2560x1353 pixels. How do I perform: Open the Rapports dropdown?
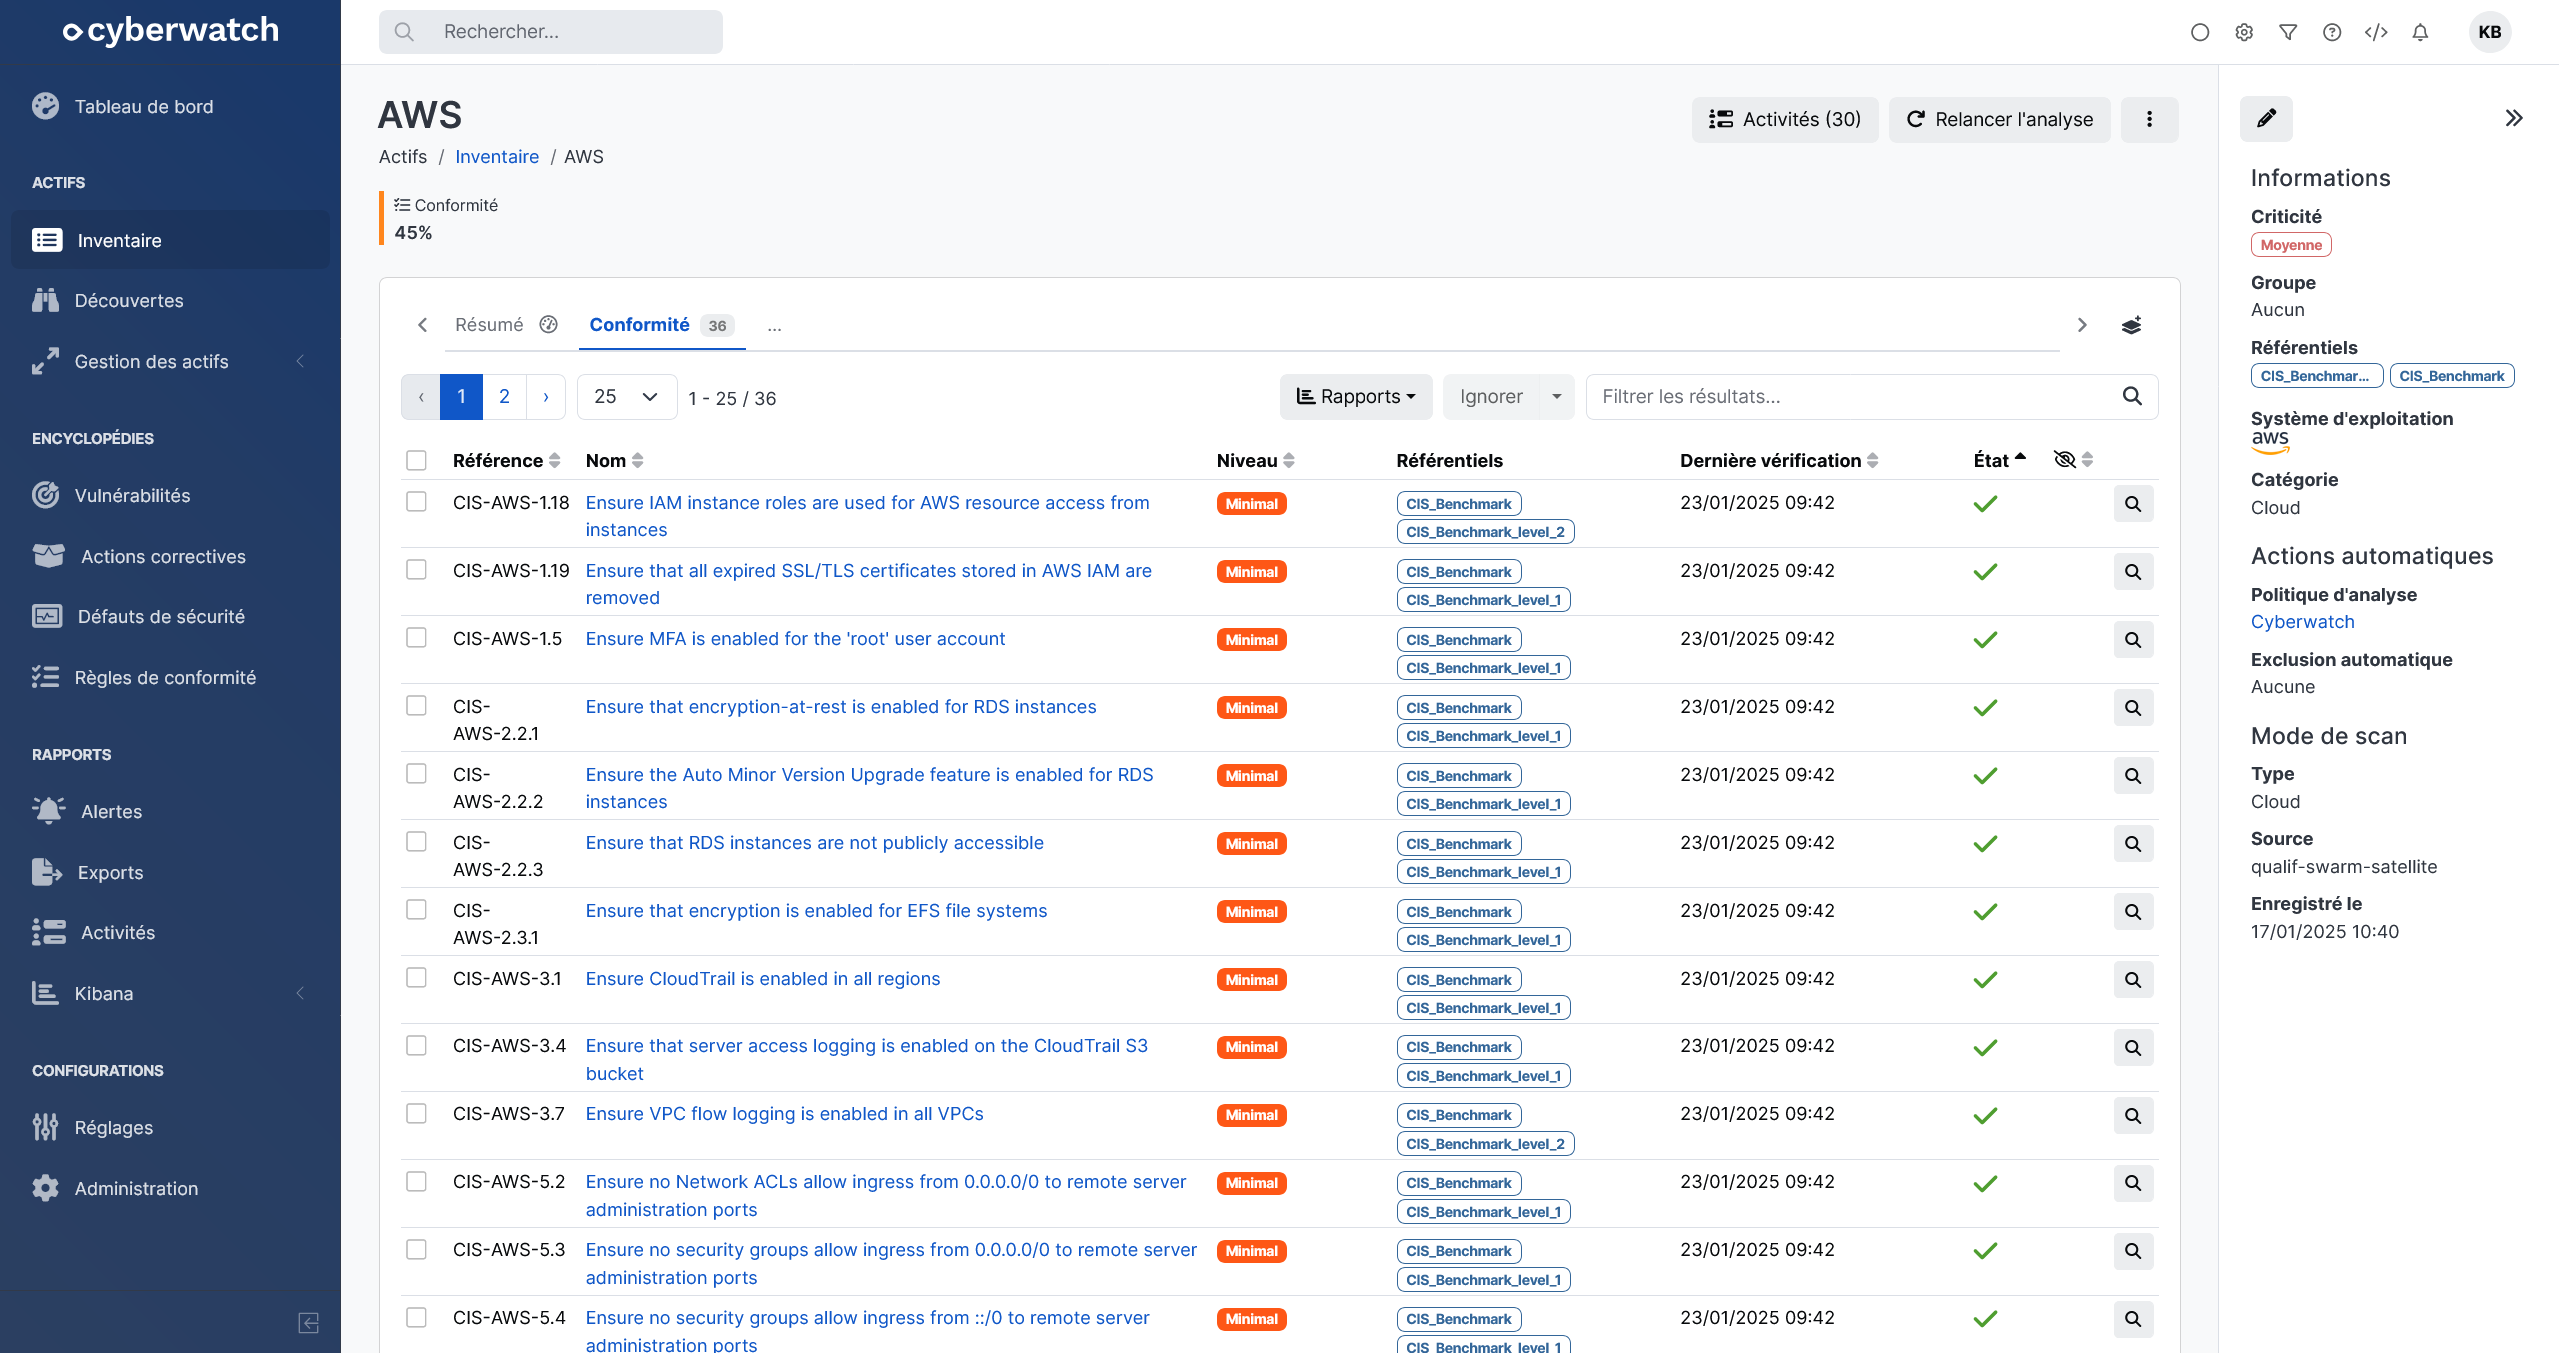coord(1356,397)
